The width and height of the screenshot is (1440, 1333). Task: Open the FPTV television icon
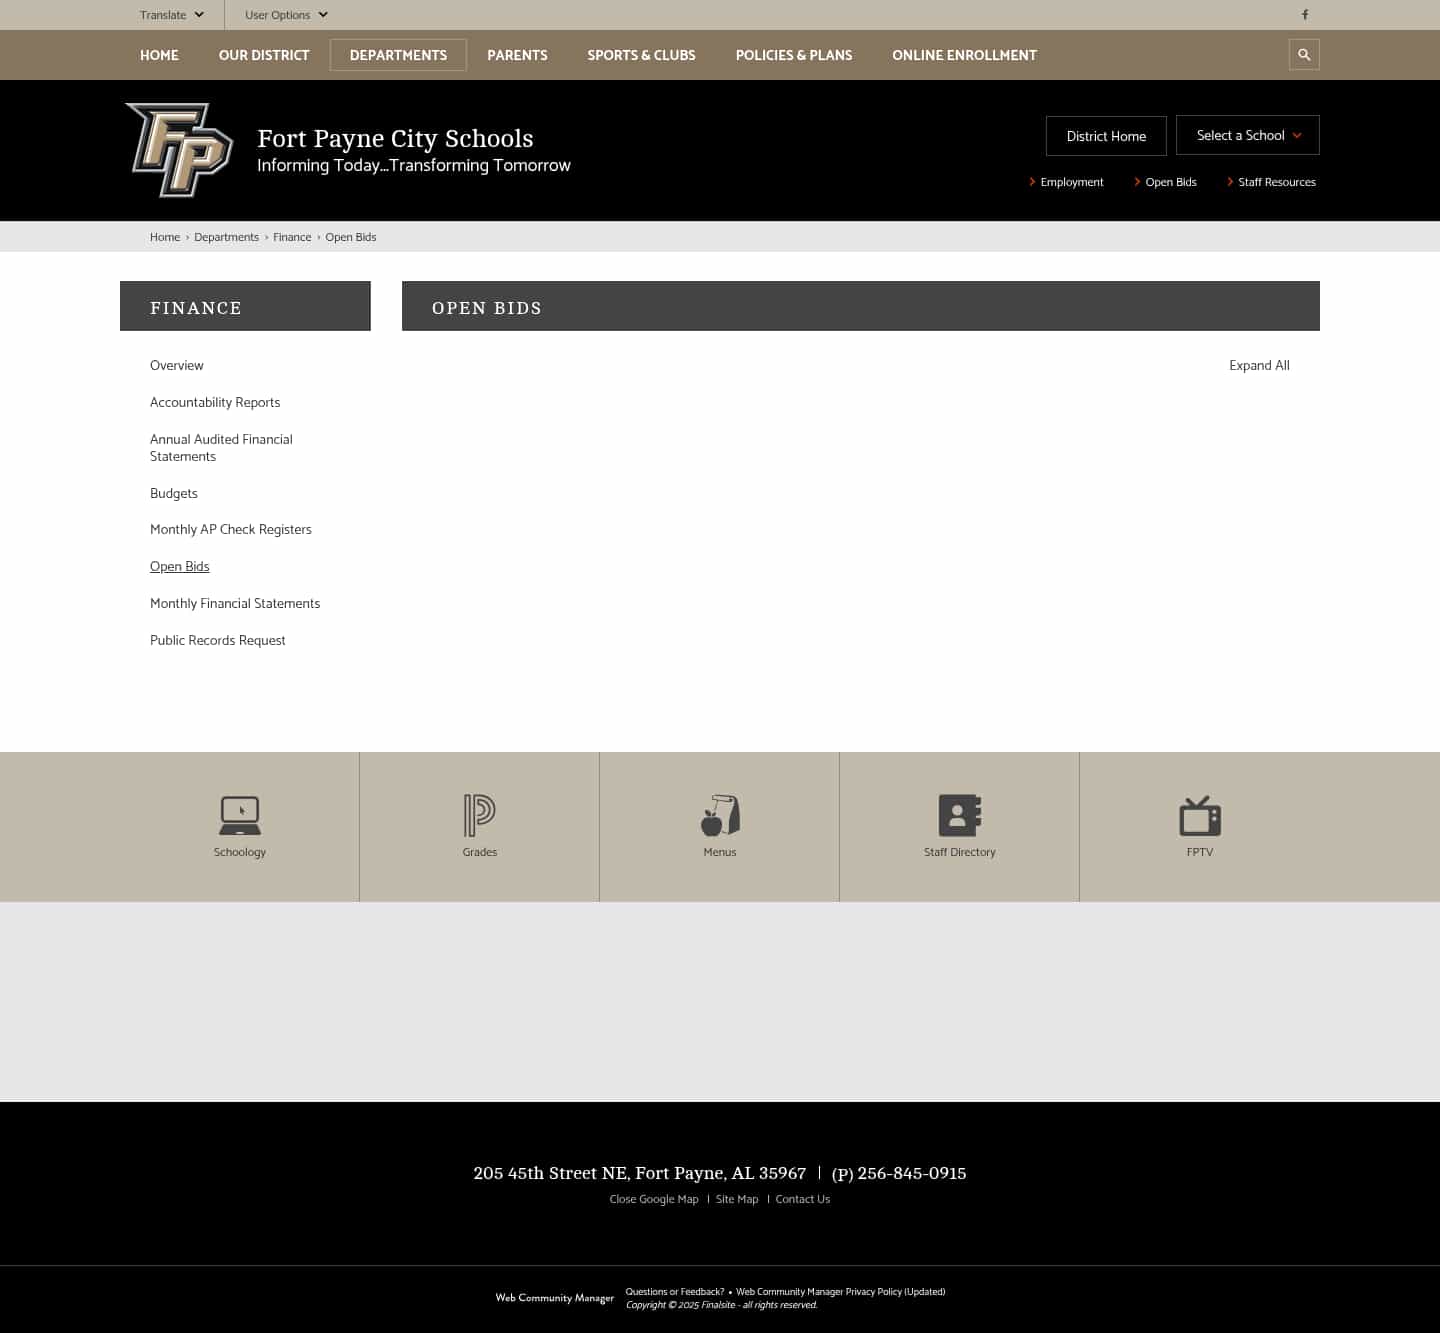pos(1200,816)
